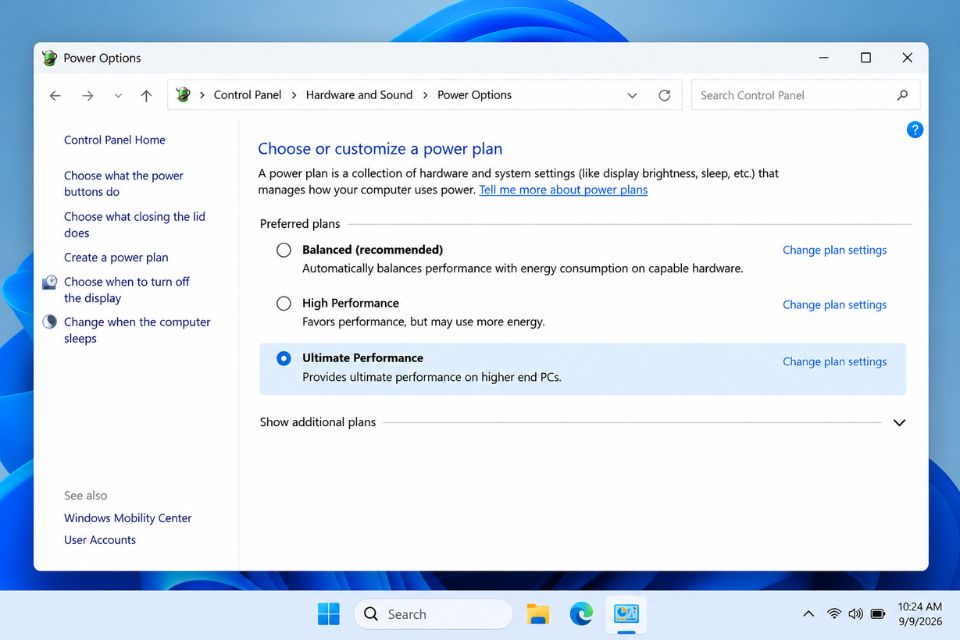The height and width of the screenshot is (640, 960).
Task: Click Create a power plan
Action: tap(116, 257)
